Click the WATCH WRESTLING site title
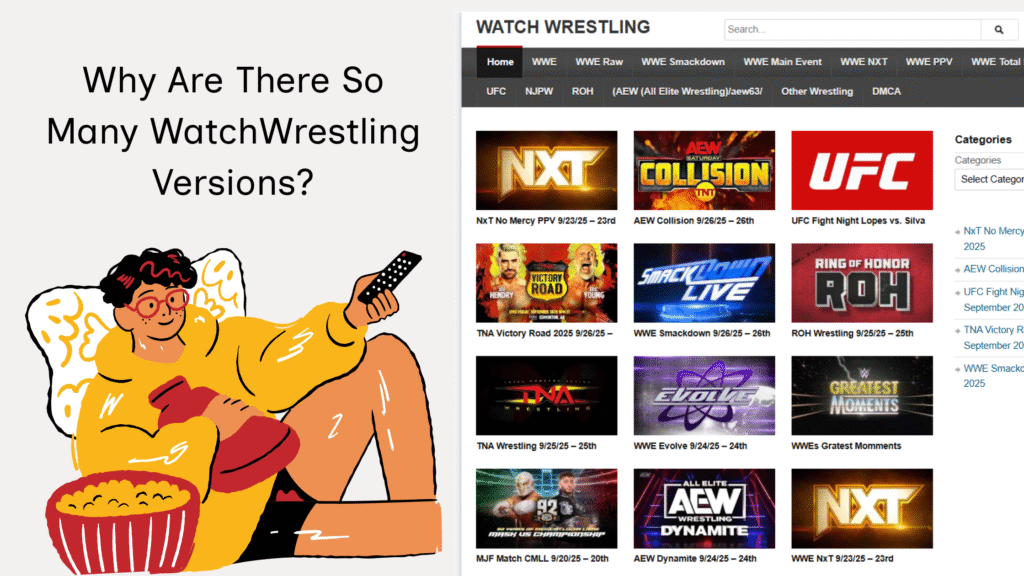1024x576 pixels. [x=563, y=27]
